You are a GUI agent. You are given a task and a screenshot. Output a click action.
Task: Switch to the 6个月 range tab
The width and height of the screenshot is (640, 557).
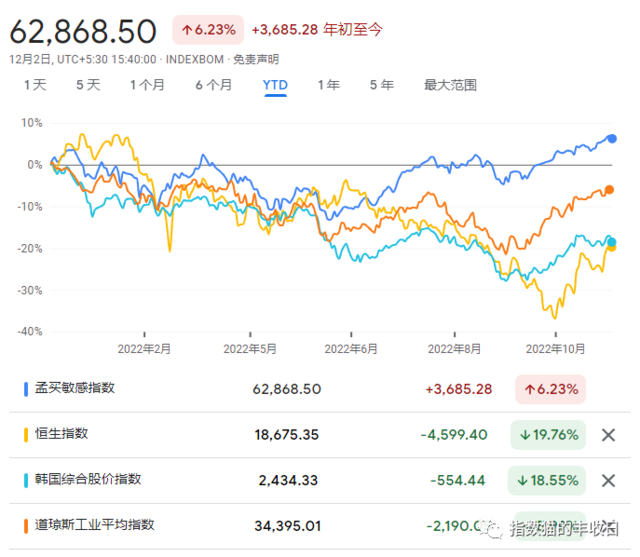coord(214,85)
